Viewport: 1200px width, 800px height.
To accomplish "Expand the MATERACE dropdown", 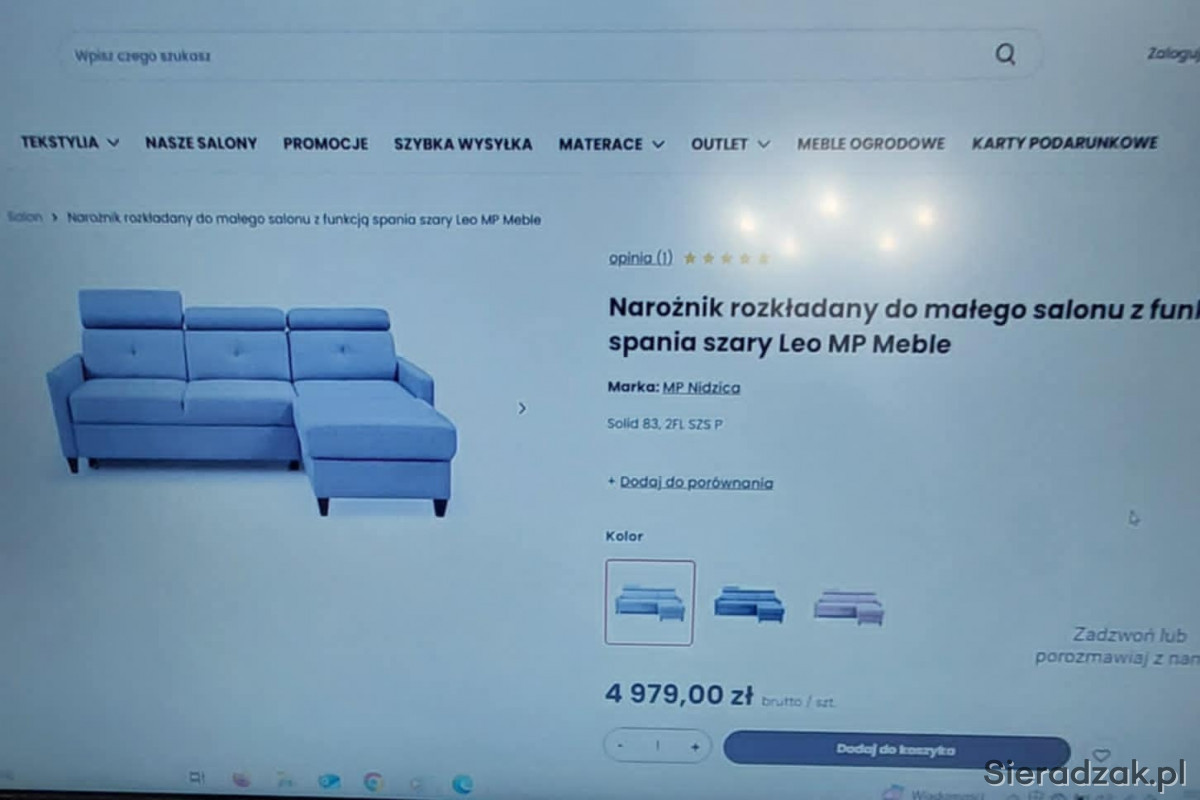I will click(611, 144).
